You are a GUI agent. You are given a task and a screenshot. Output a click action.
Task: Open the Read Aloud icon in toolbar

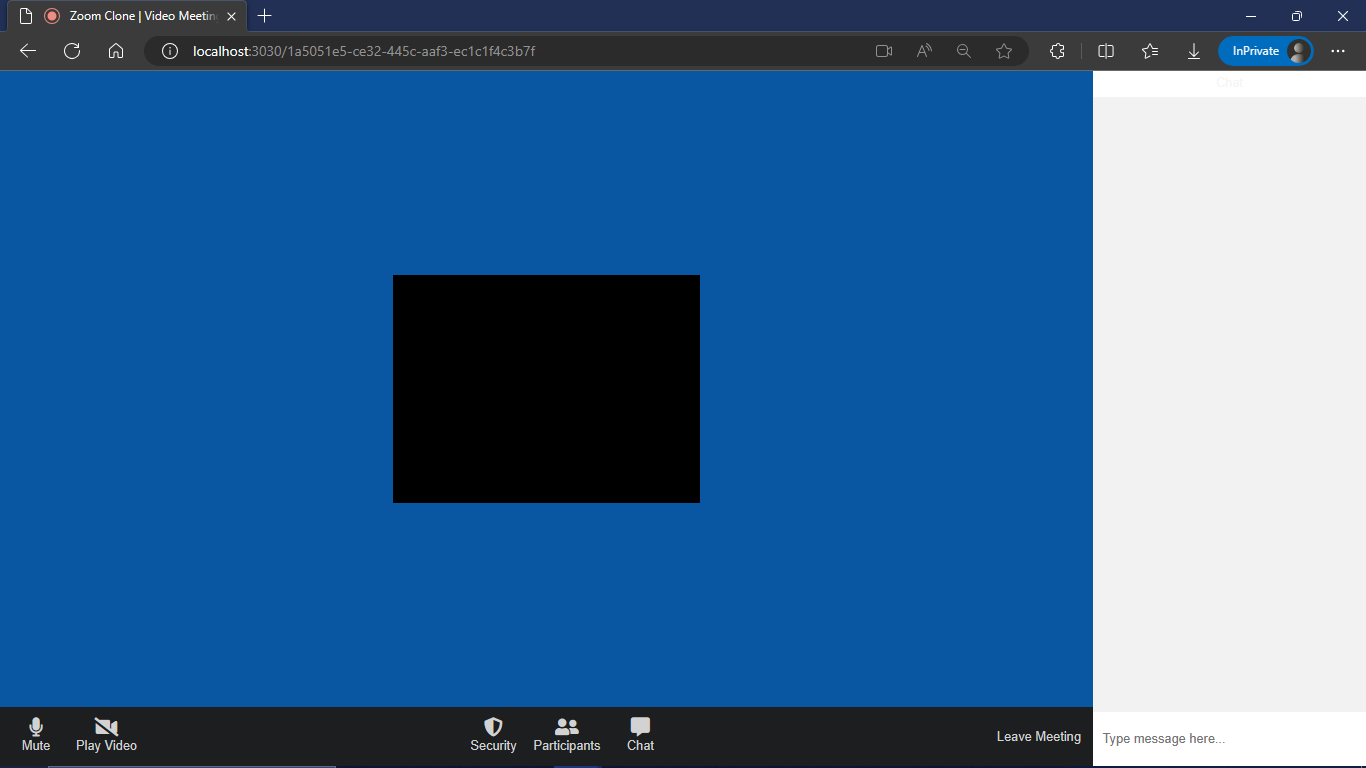pyautogui.click(x=923, y=50)
